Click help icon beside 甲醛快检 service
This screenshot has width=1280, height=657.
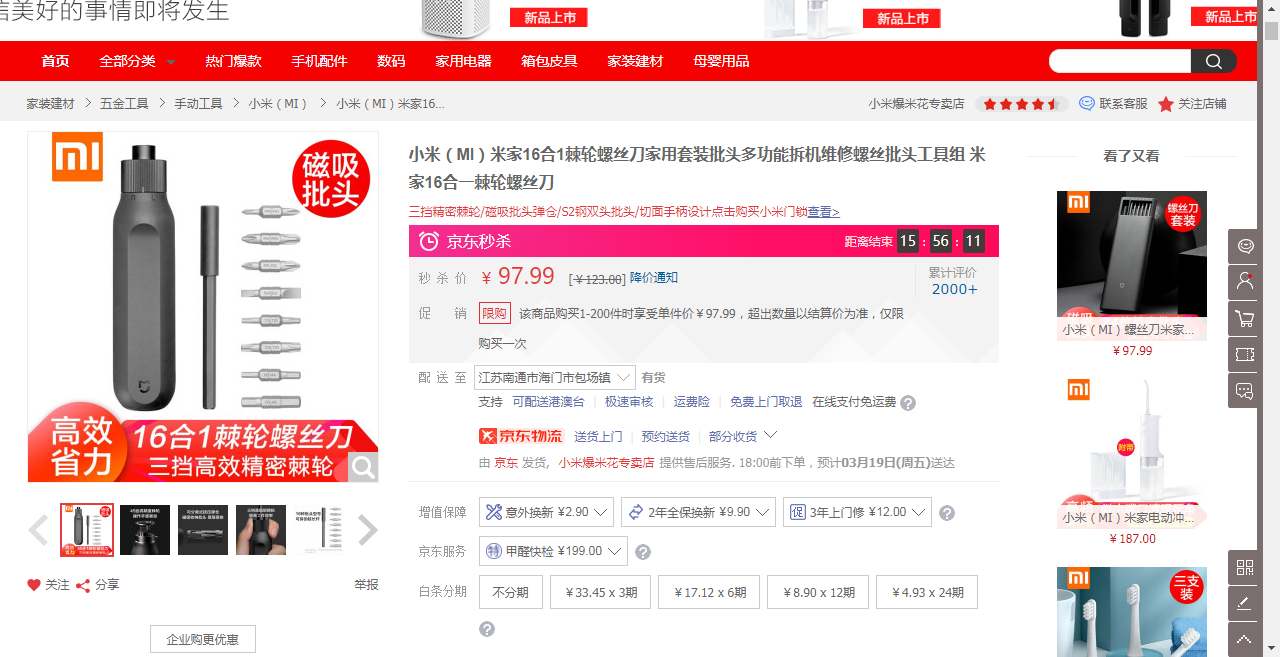(643, 552)
